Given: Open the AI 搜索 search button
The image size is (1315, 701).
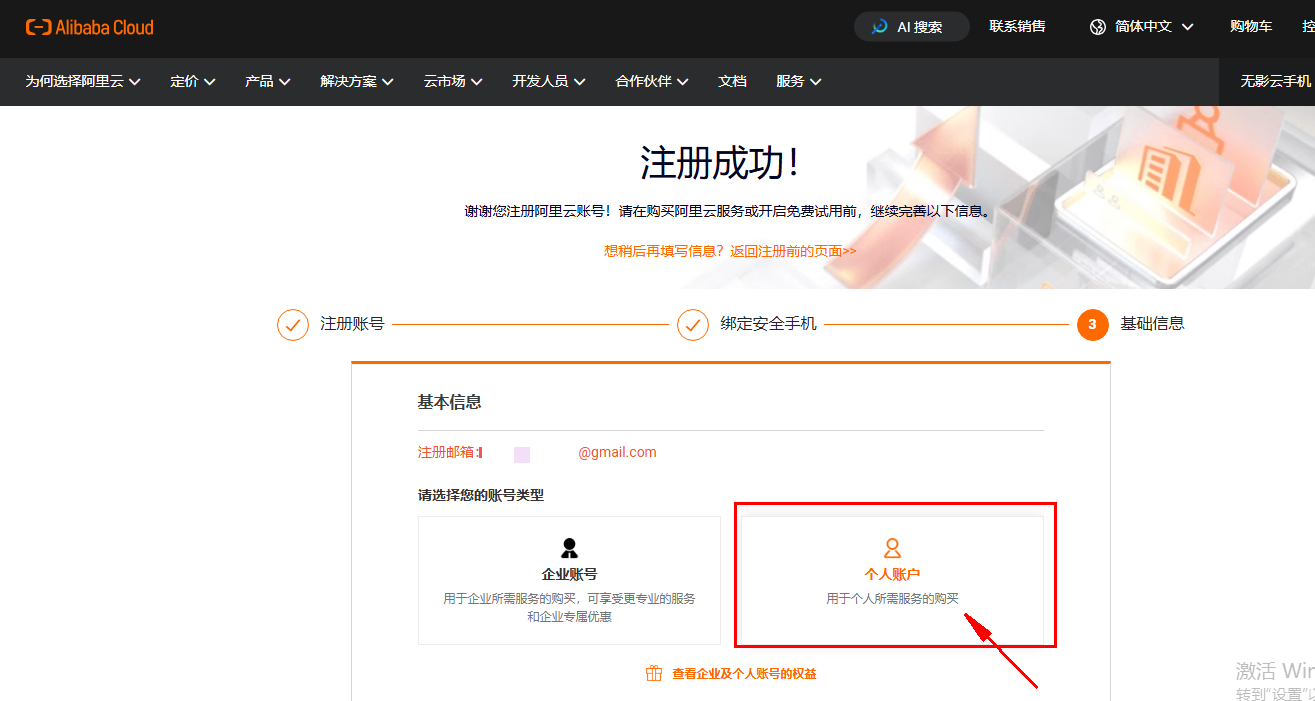Looking at the screenshot, I should pos(912,27).
